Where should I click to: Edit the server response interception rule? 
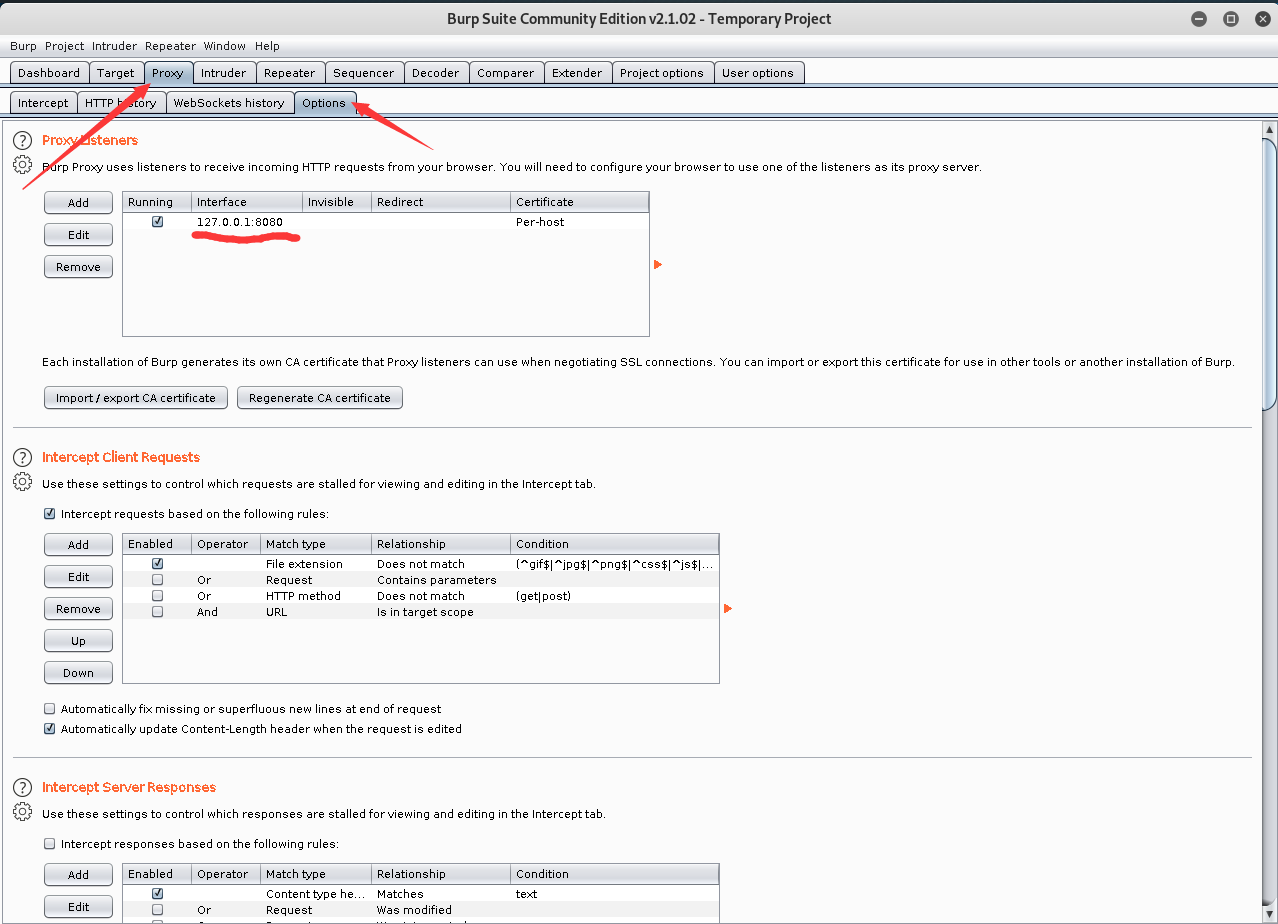[x=78, y=907]
